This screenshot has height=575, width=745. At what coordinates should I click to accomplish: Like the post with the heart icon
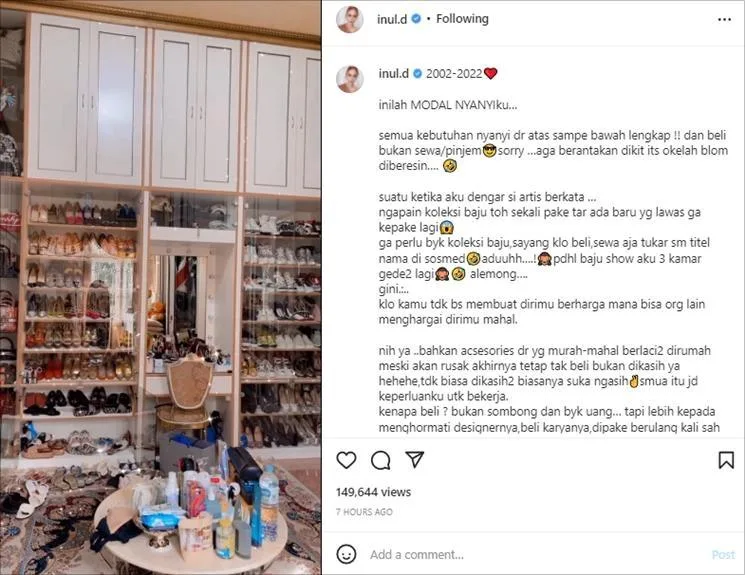[x=346, y=460]
